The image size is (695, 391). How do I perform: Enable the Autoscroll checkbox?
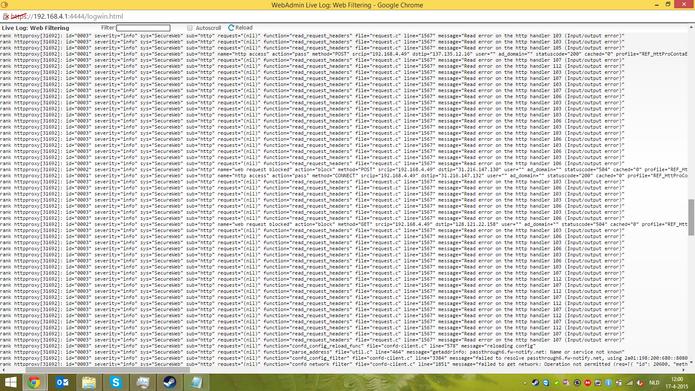190,28
